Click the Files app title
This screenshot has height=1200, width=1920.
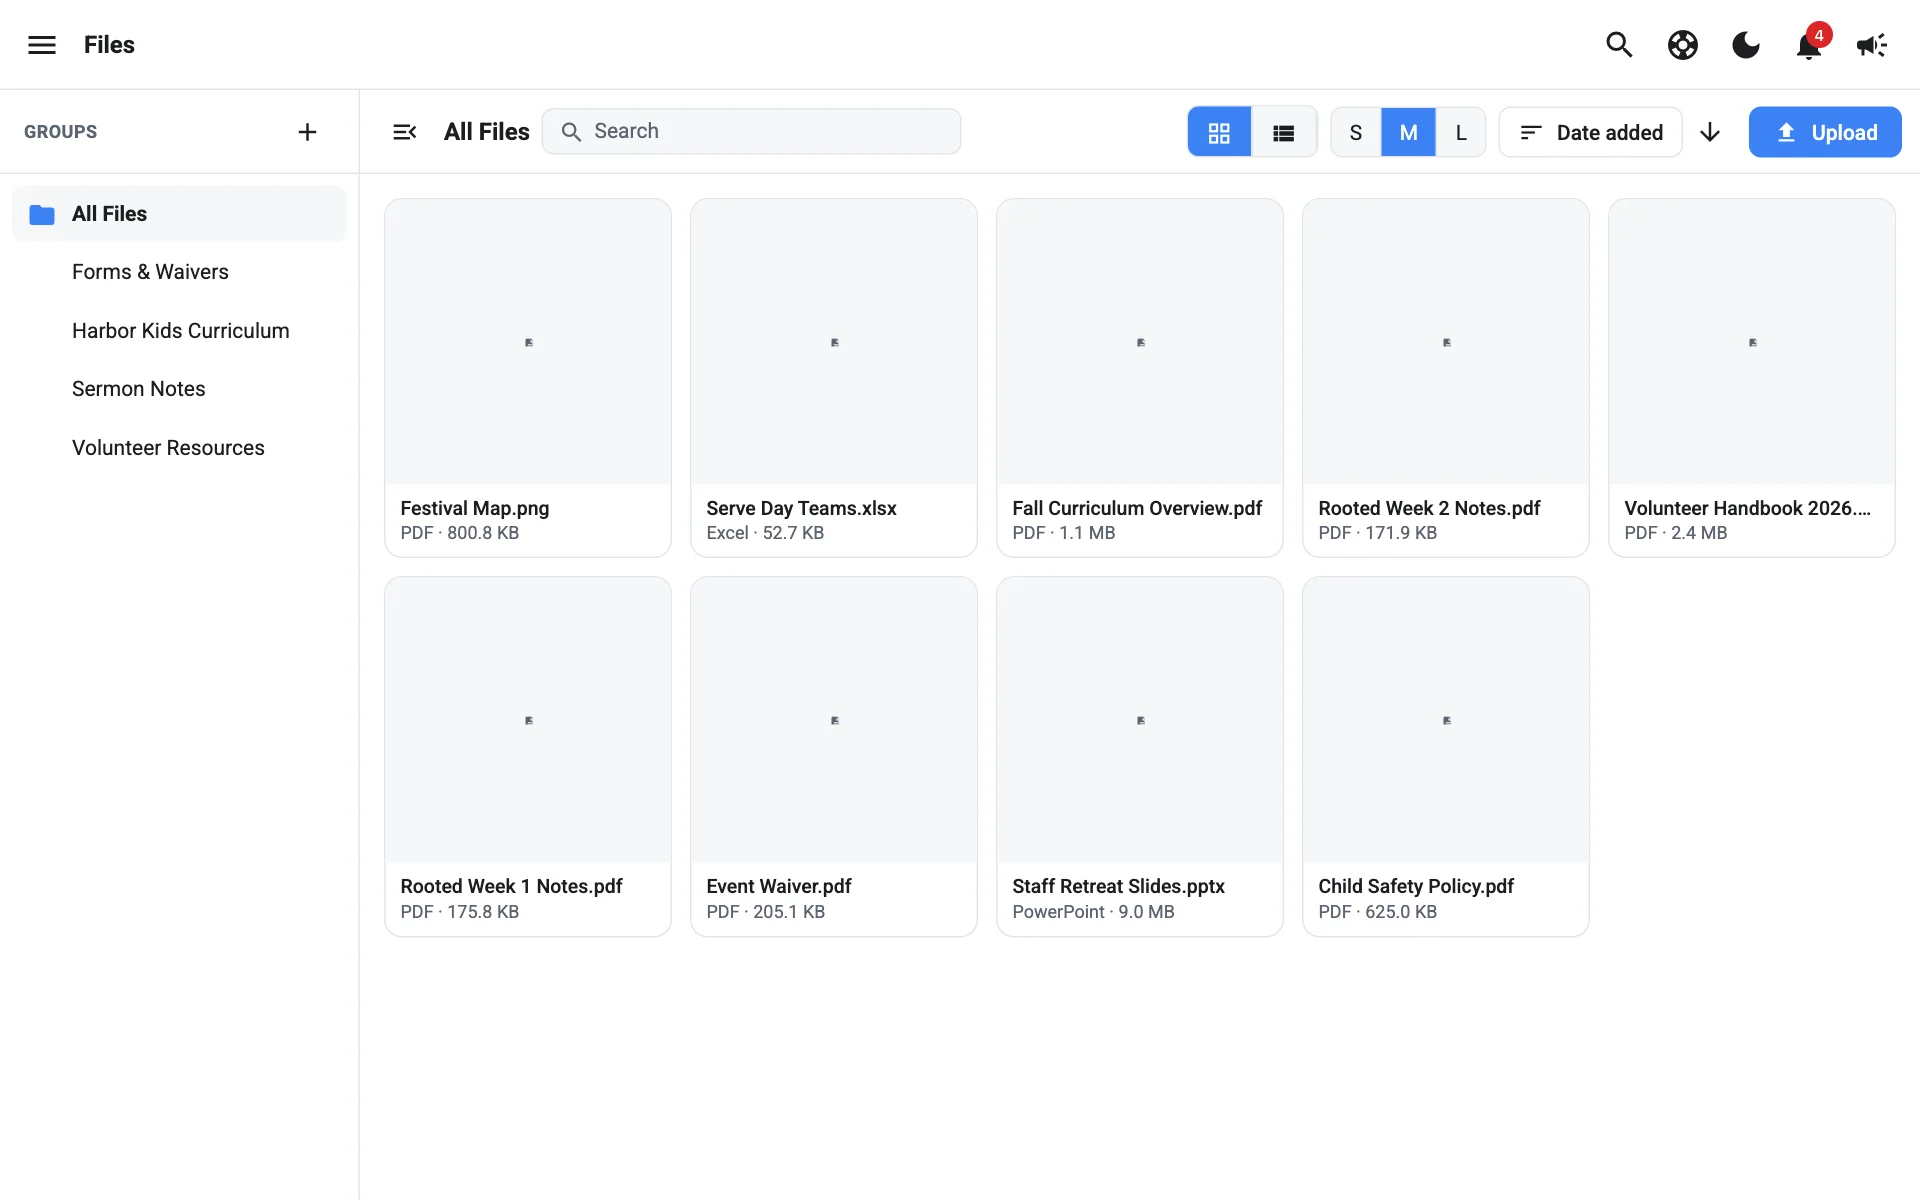[x=109, y=45]
